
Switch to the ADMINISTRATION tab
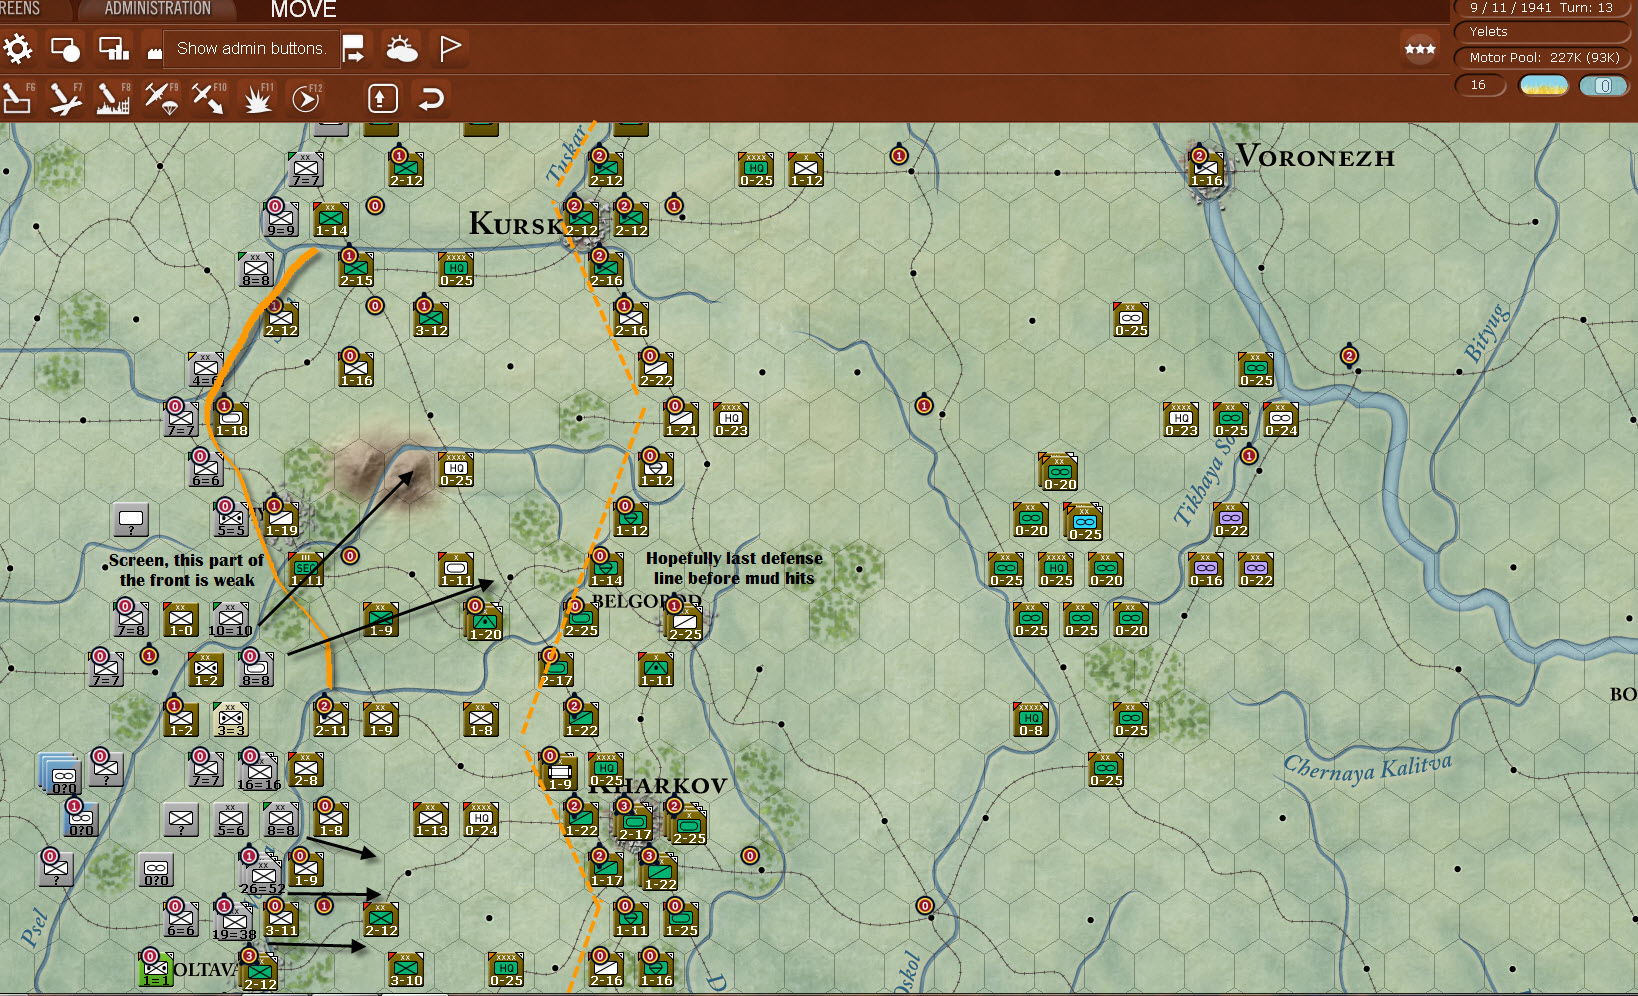(x=158, y=9)
